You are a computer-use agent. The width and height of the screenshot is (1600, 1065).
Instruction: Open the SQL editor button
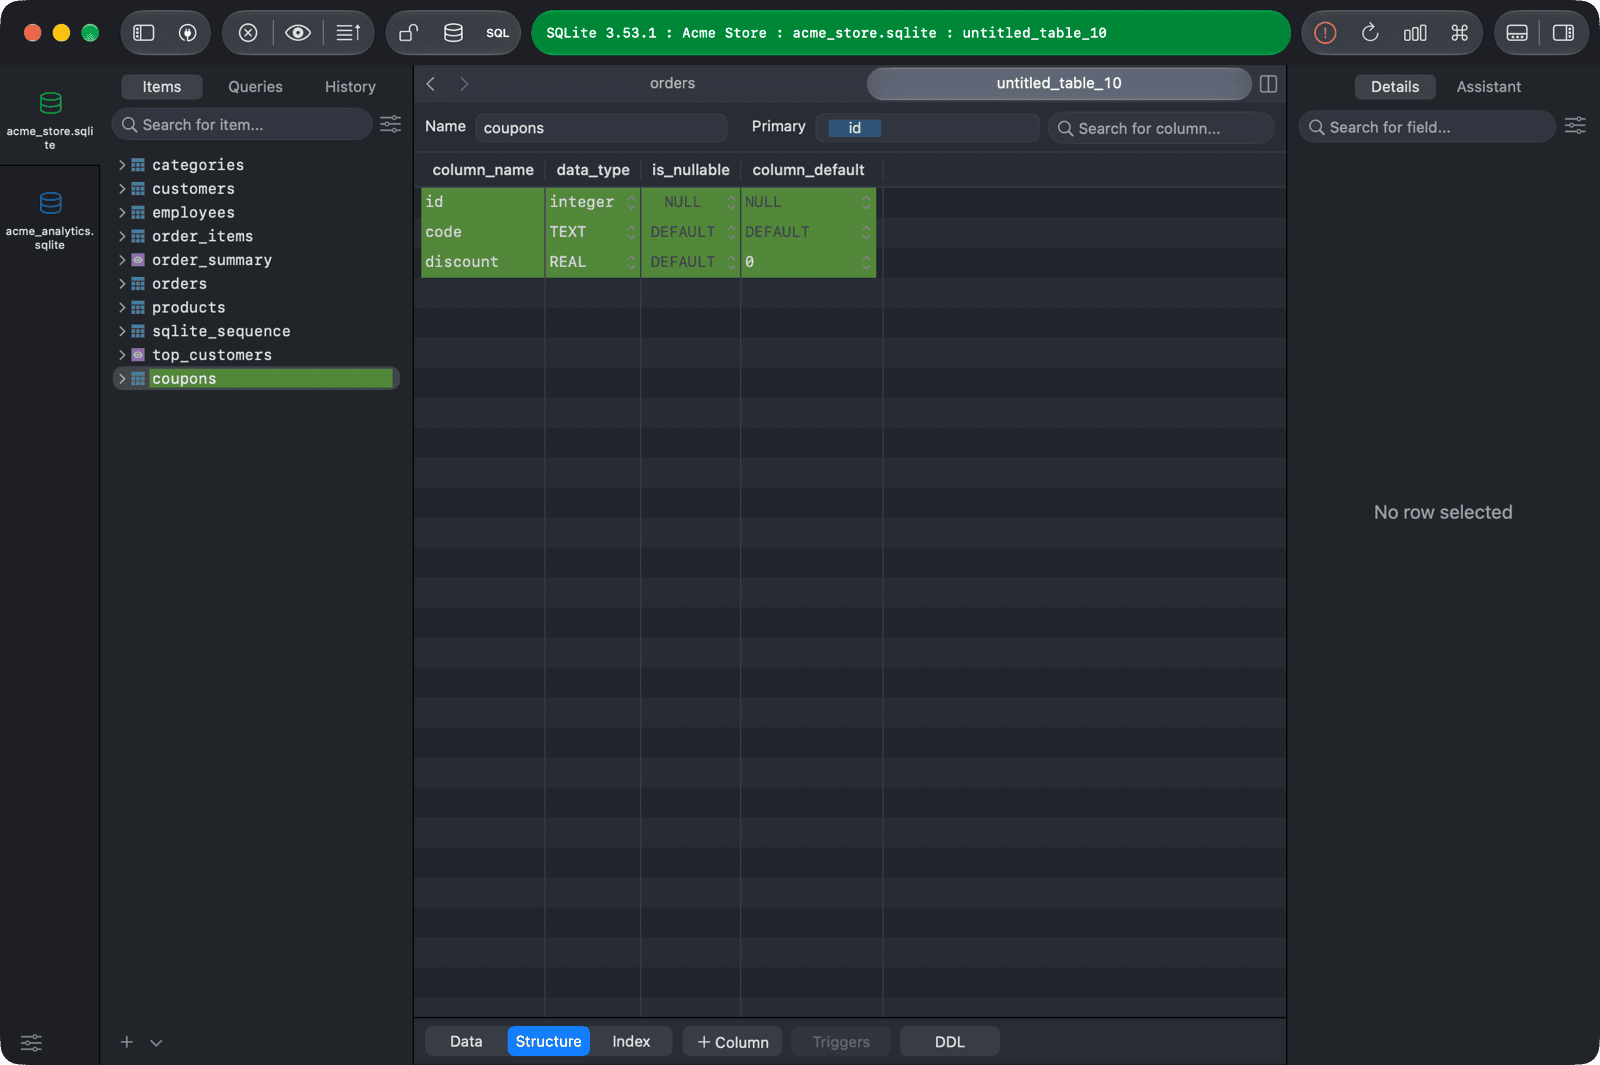(x=498, y=33)
